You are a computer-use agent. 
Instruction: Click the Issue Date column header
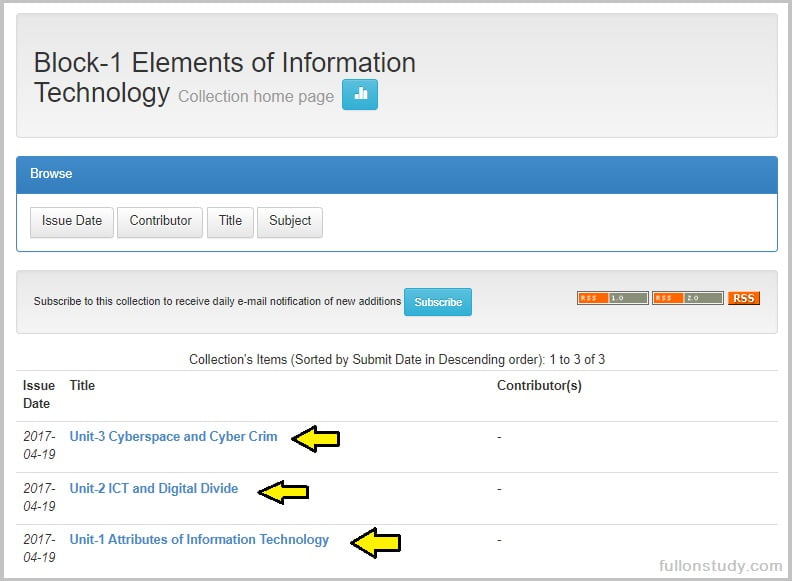tap(39, 394)
